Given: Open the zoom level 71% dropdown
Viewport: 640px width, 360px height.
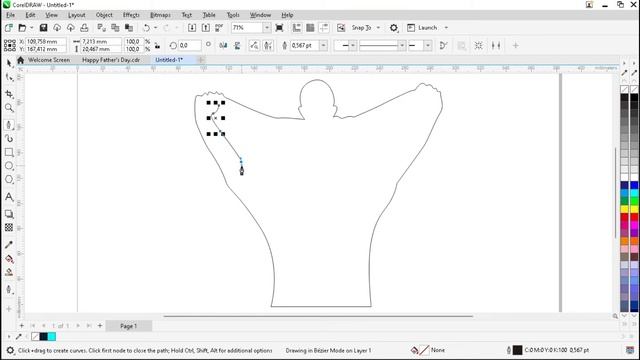Looking at the screenshot, I should click(267, 28).
